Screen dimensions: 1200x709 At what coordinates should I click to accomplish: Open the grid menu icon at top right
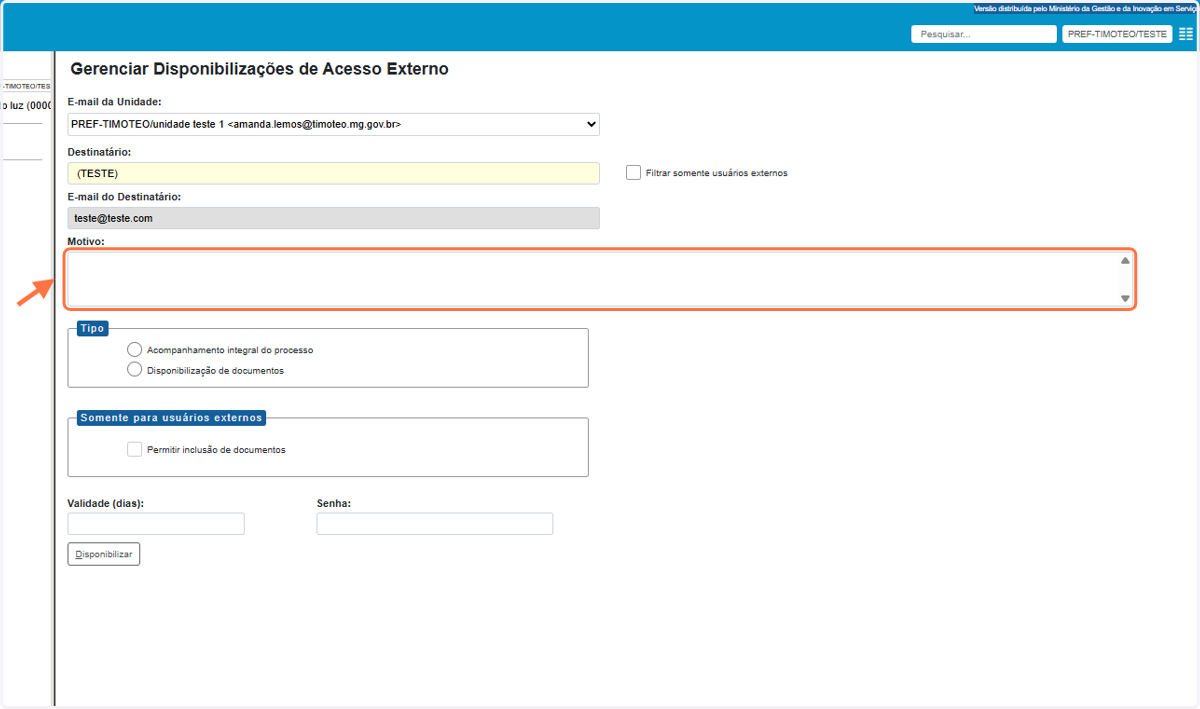[x=1186, y=34]
